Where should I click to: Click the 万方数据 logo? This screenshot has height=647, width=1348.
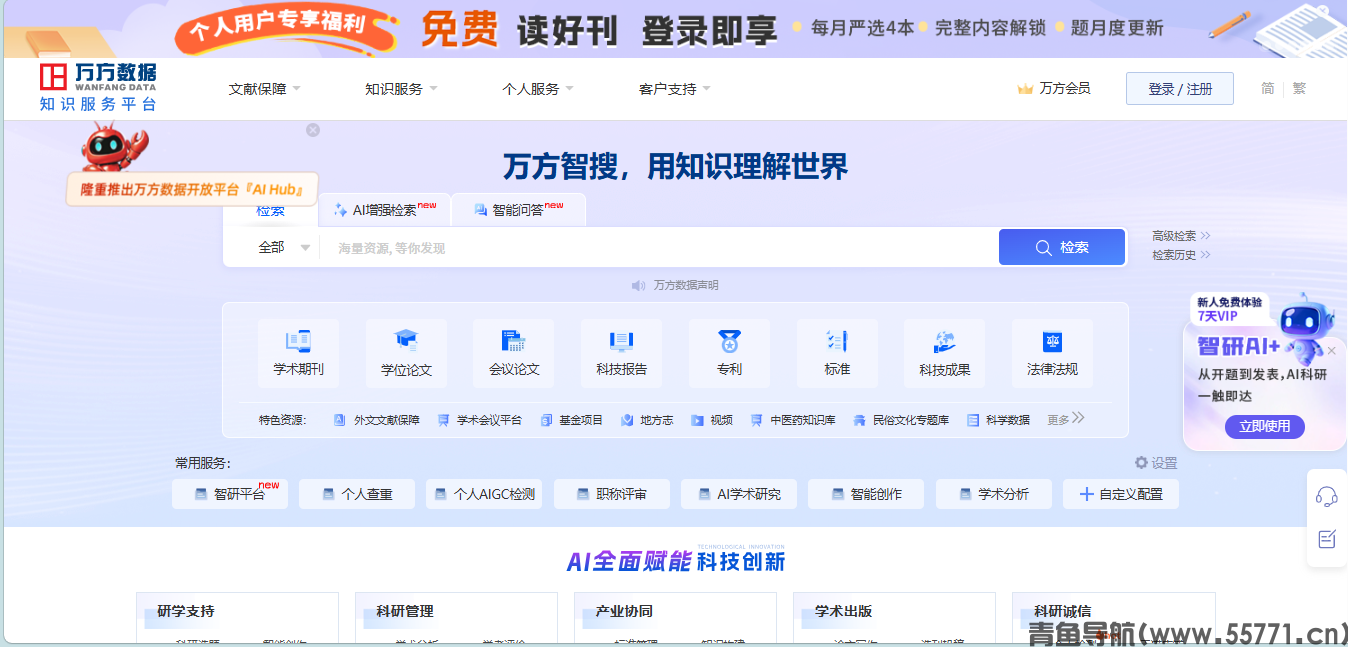(x=98, y=88)
